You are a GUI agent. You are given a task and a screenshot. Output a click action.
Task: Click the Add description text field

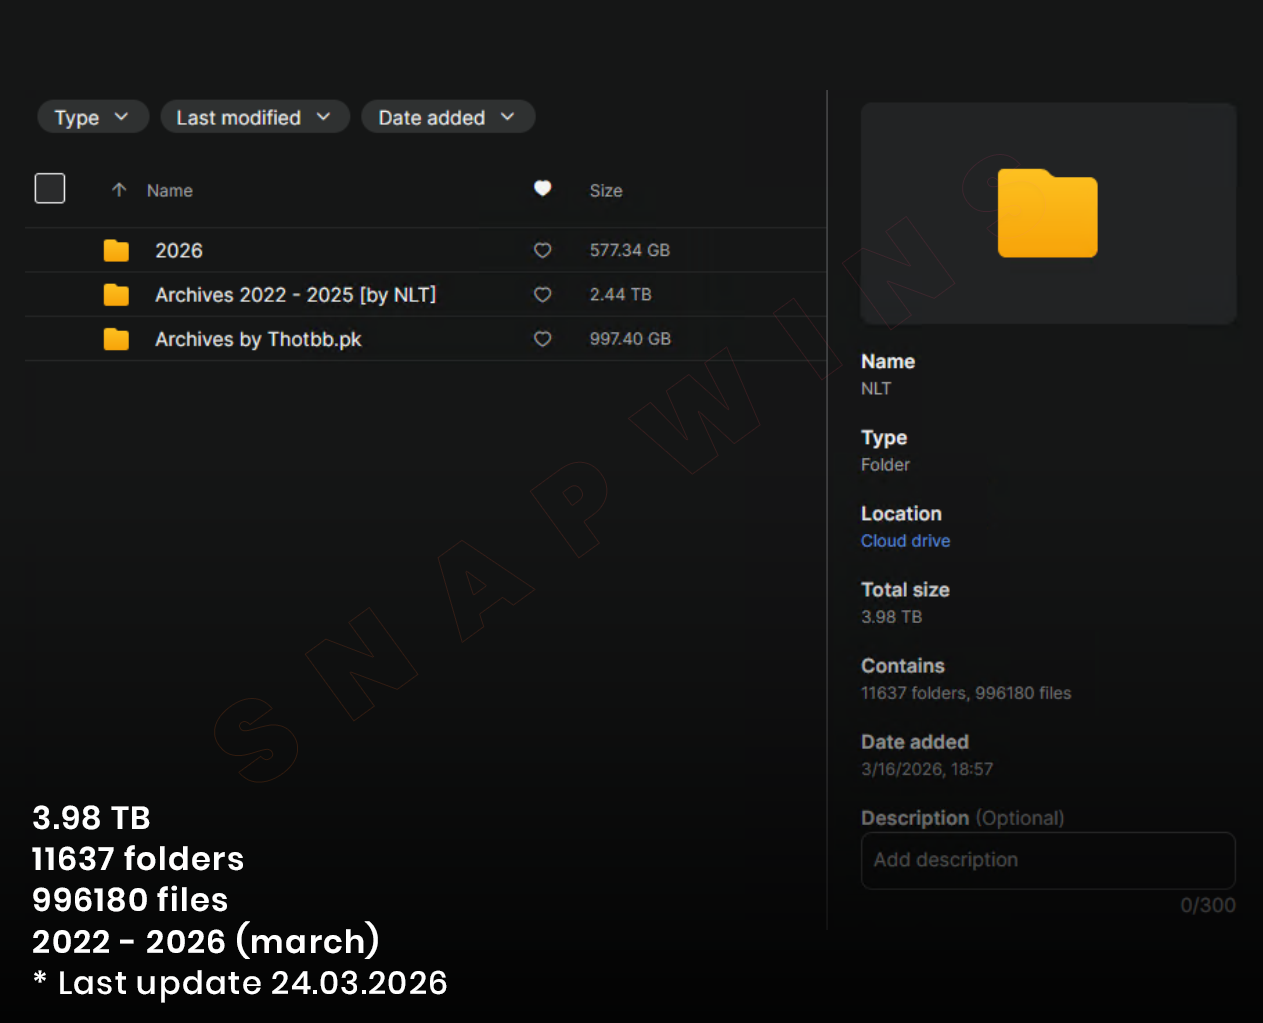[x=1047, y=860]
